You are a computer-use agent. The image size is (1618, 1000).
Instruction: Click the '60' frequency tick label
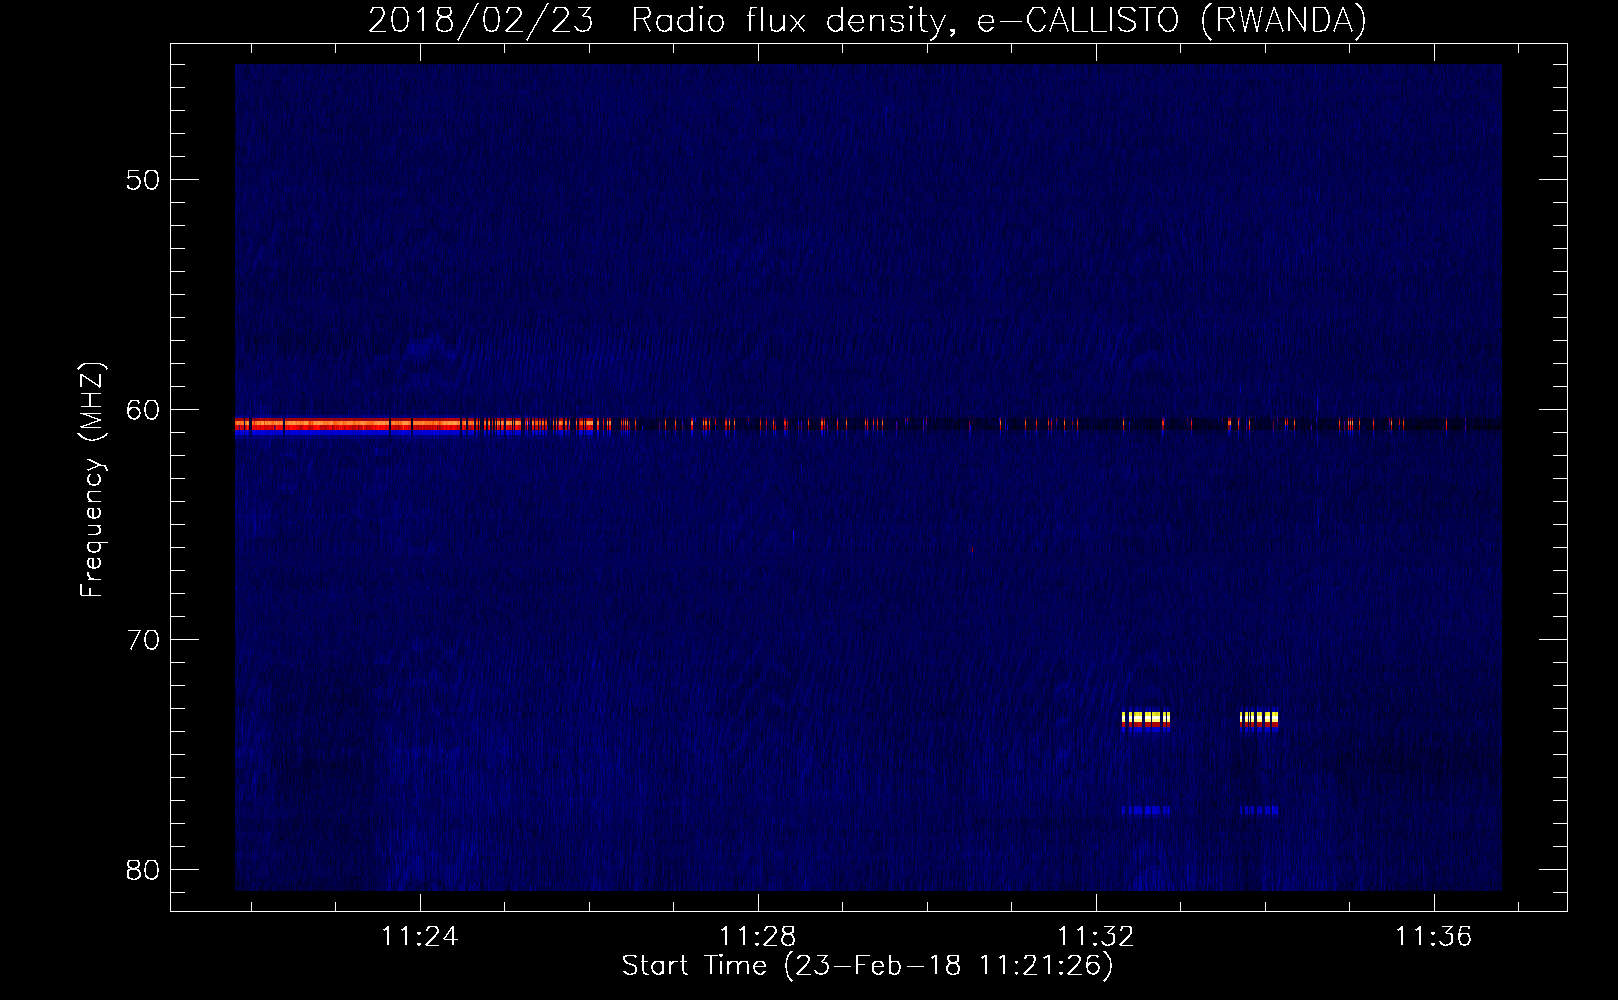(143, 410)
